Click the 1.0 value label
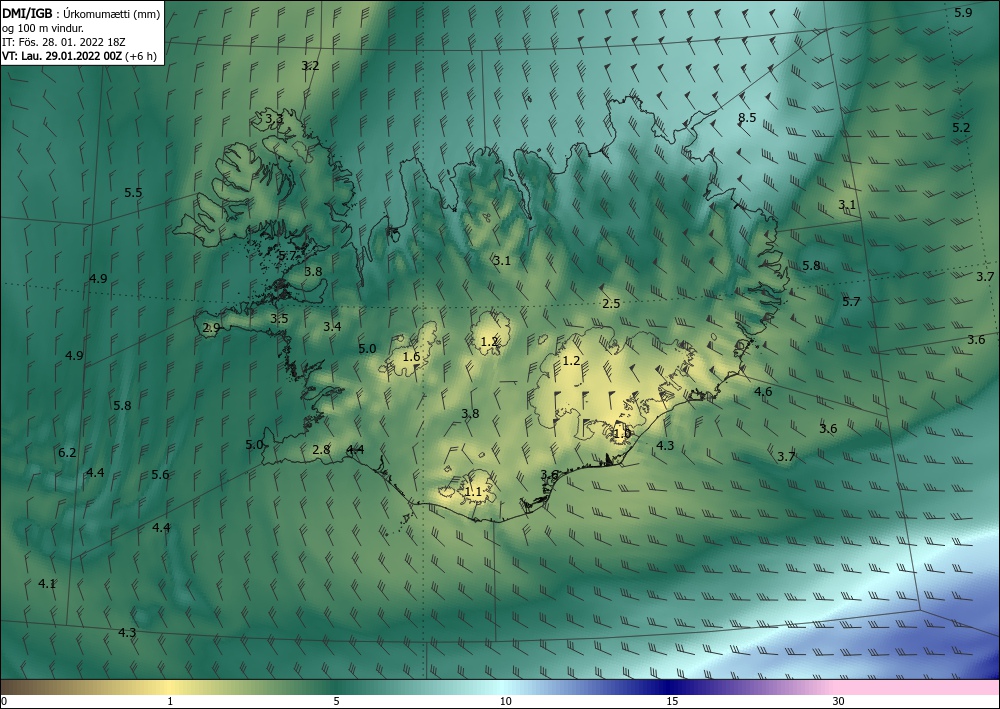Viewport: 1000px width, 709px height. click(x=622, y=434)
